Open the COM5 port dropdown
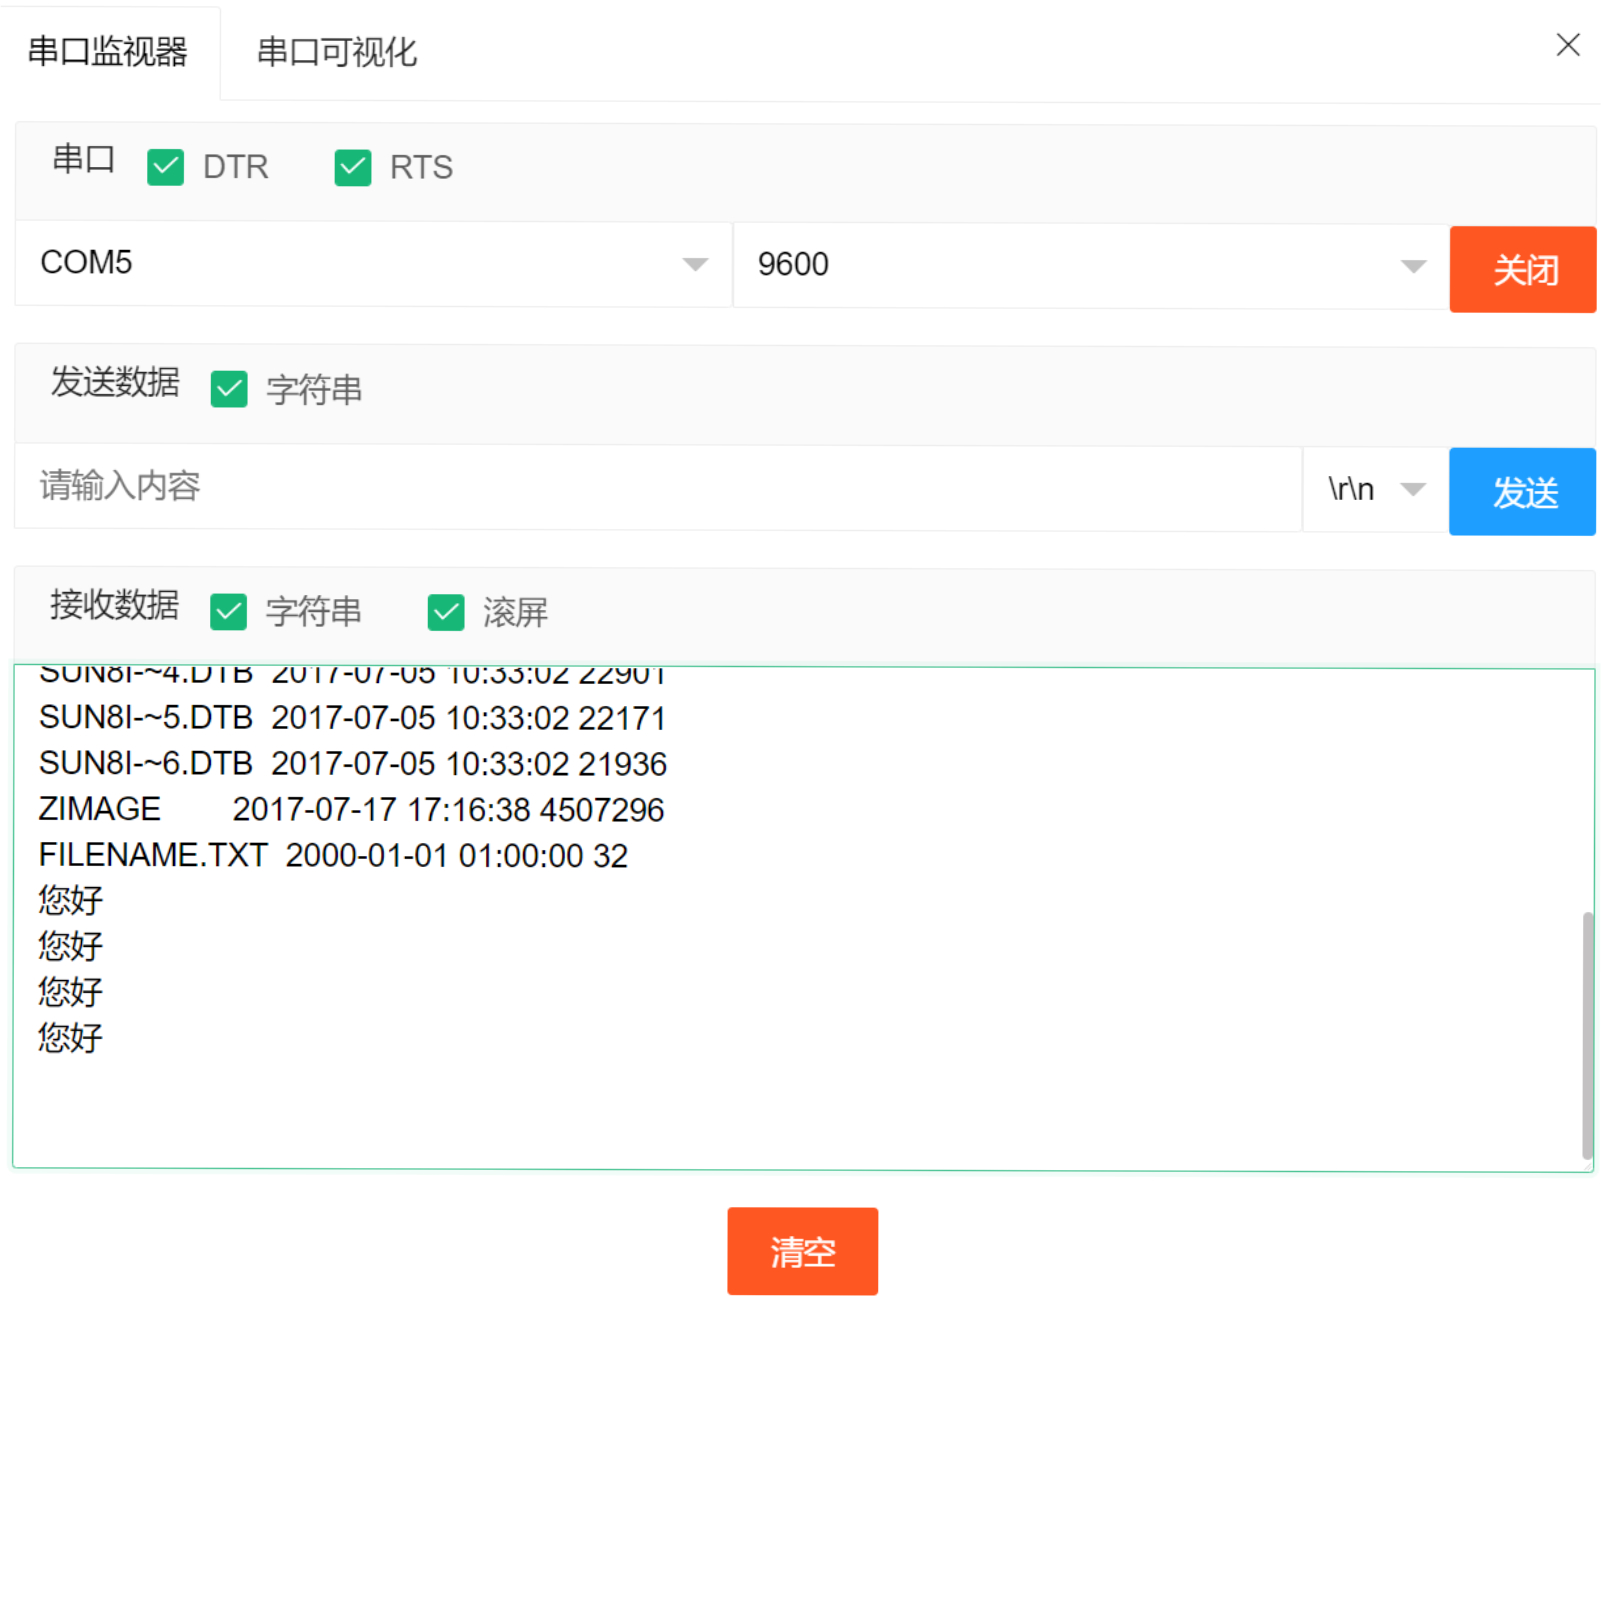The height and width of the screenshot is (1601, 1601). 373,264
